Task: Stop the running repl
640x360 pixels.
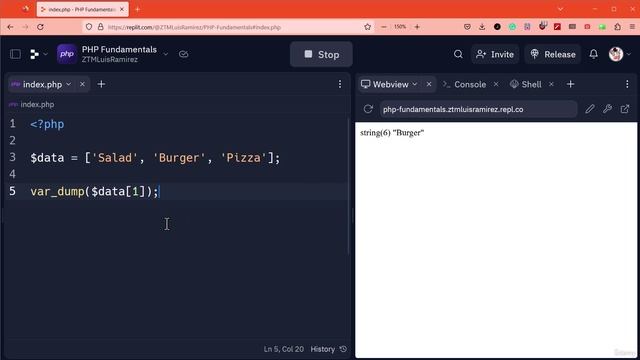Action: pos(321,54)
